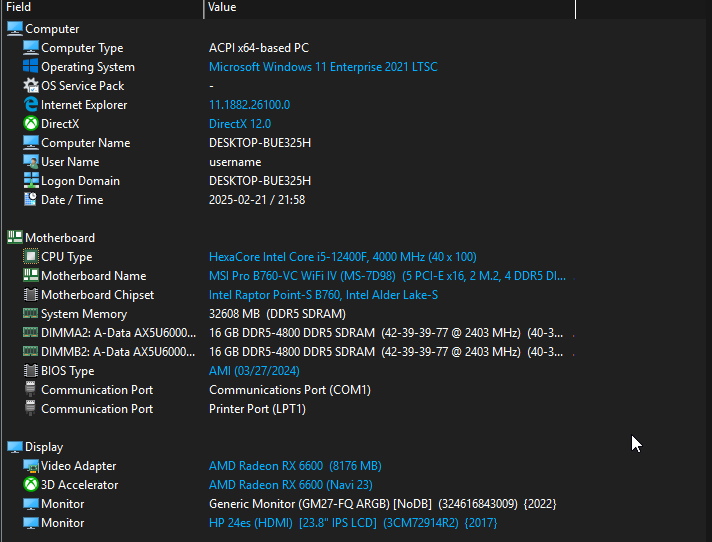This screenshot has height=542, width=712.
Task: Click the Logon Domain network icon
Action: click(x=31, y=181)
